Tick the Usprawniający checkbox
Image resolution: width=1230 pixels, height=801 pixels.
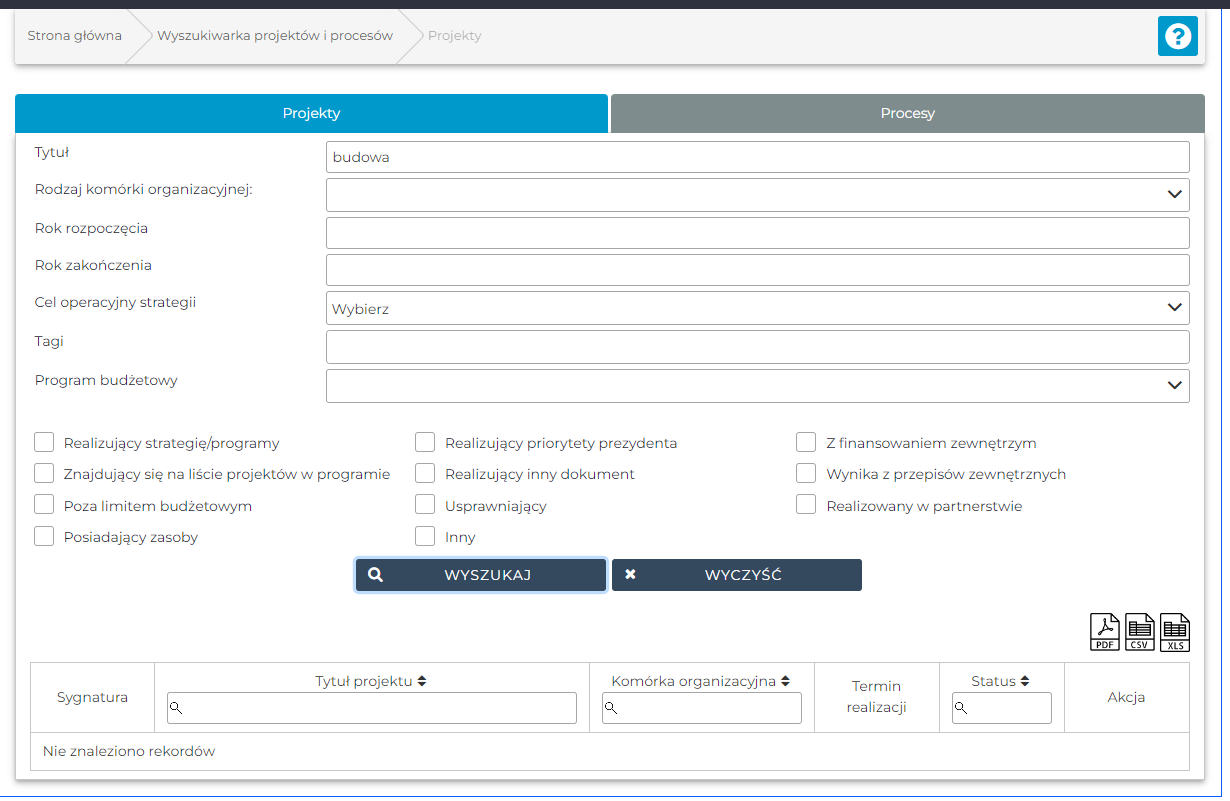(425, 505)
